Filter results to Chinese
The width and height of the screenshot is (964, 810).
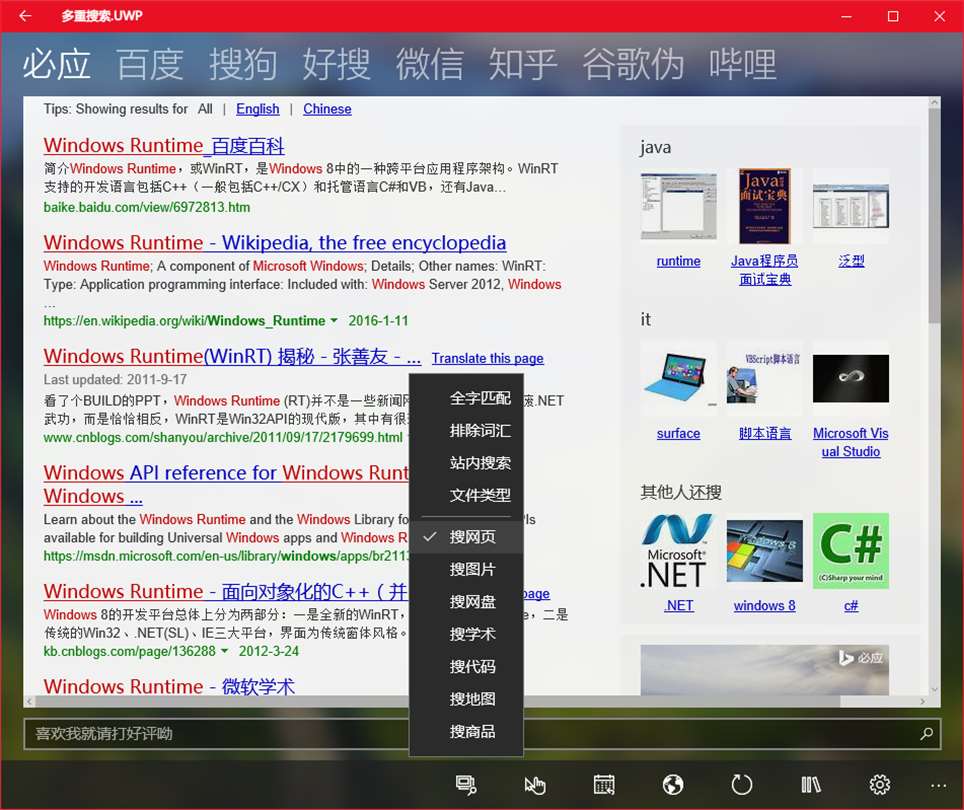(327, 109)
